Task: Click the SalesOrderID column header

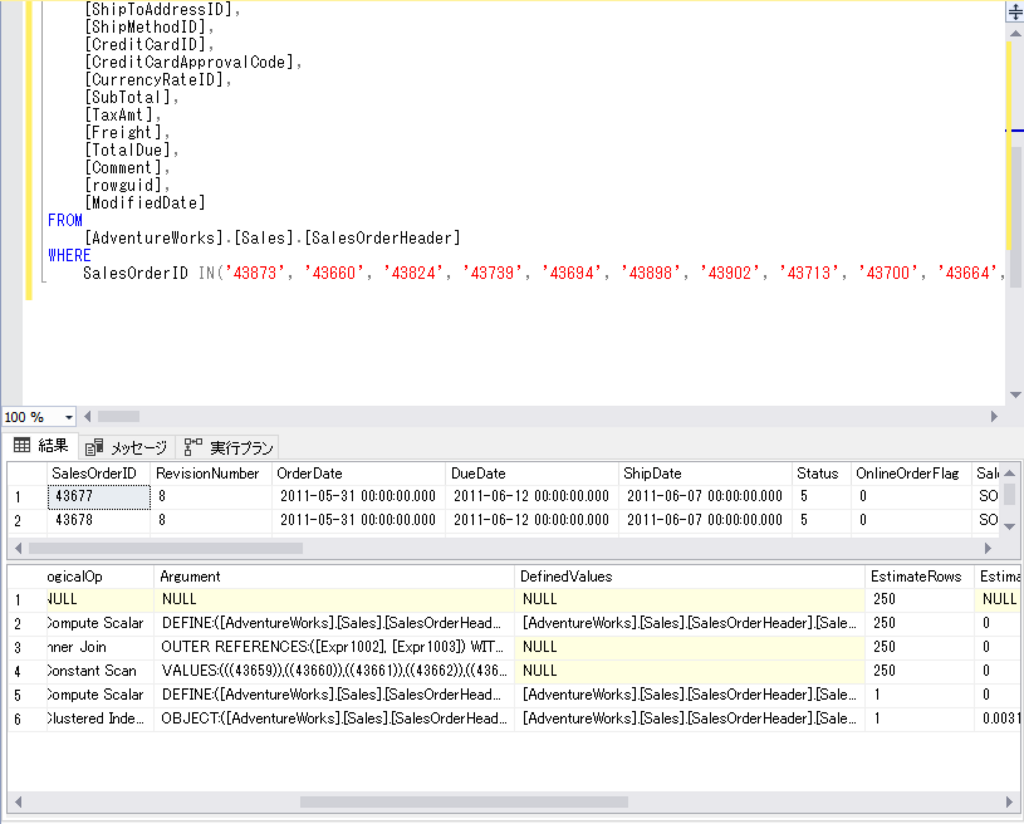Action: click(x=99, y=473)
